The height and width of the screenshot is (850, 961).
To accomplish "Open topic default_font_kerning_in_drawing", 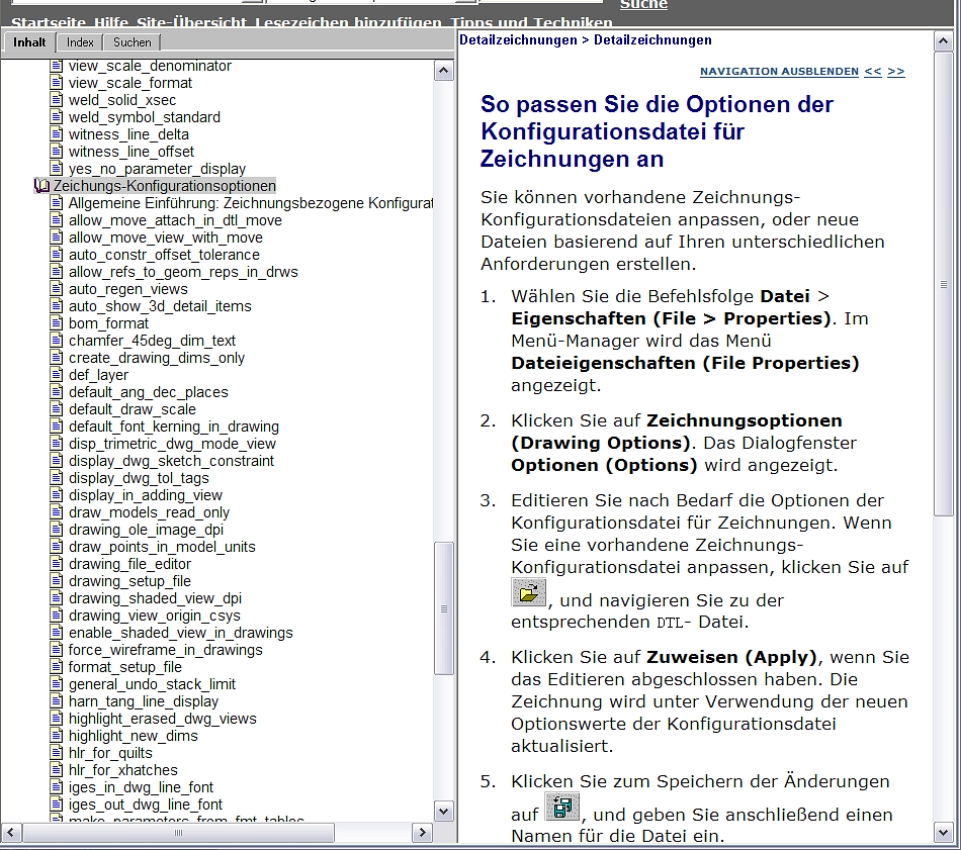I will (x=173, y=426).
